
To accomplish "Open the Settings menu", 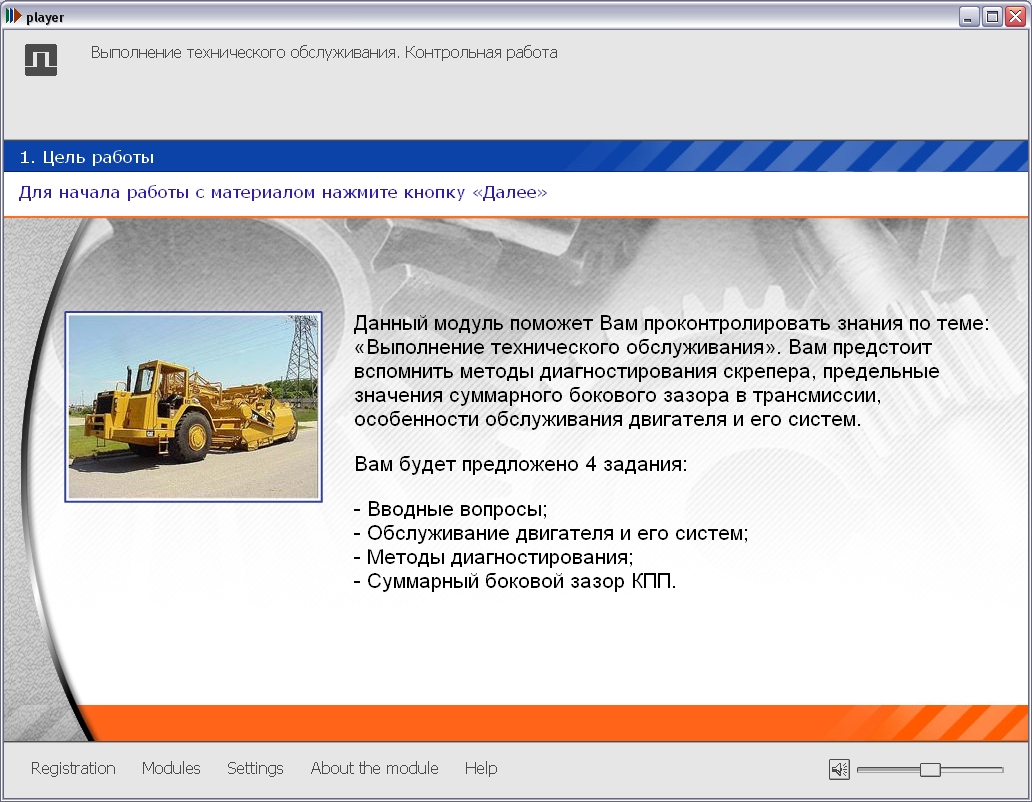I will (255, 768).
